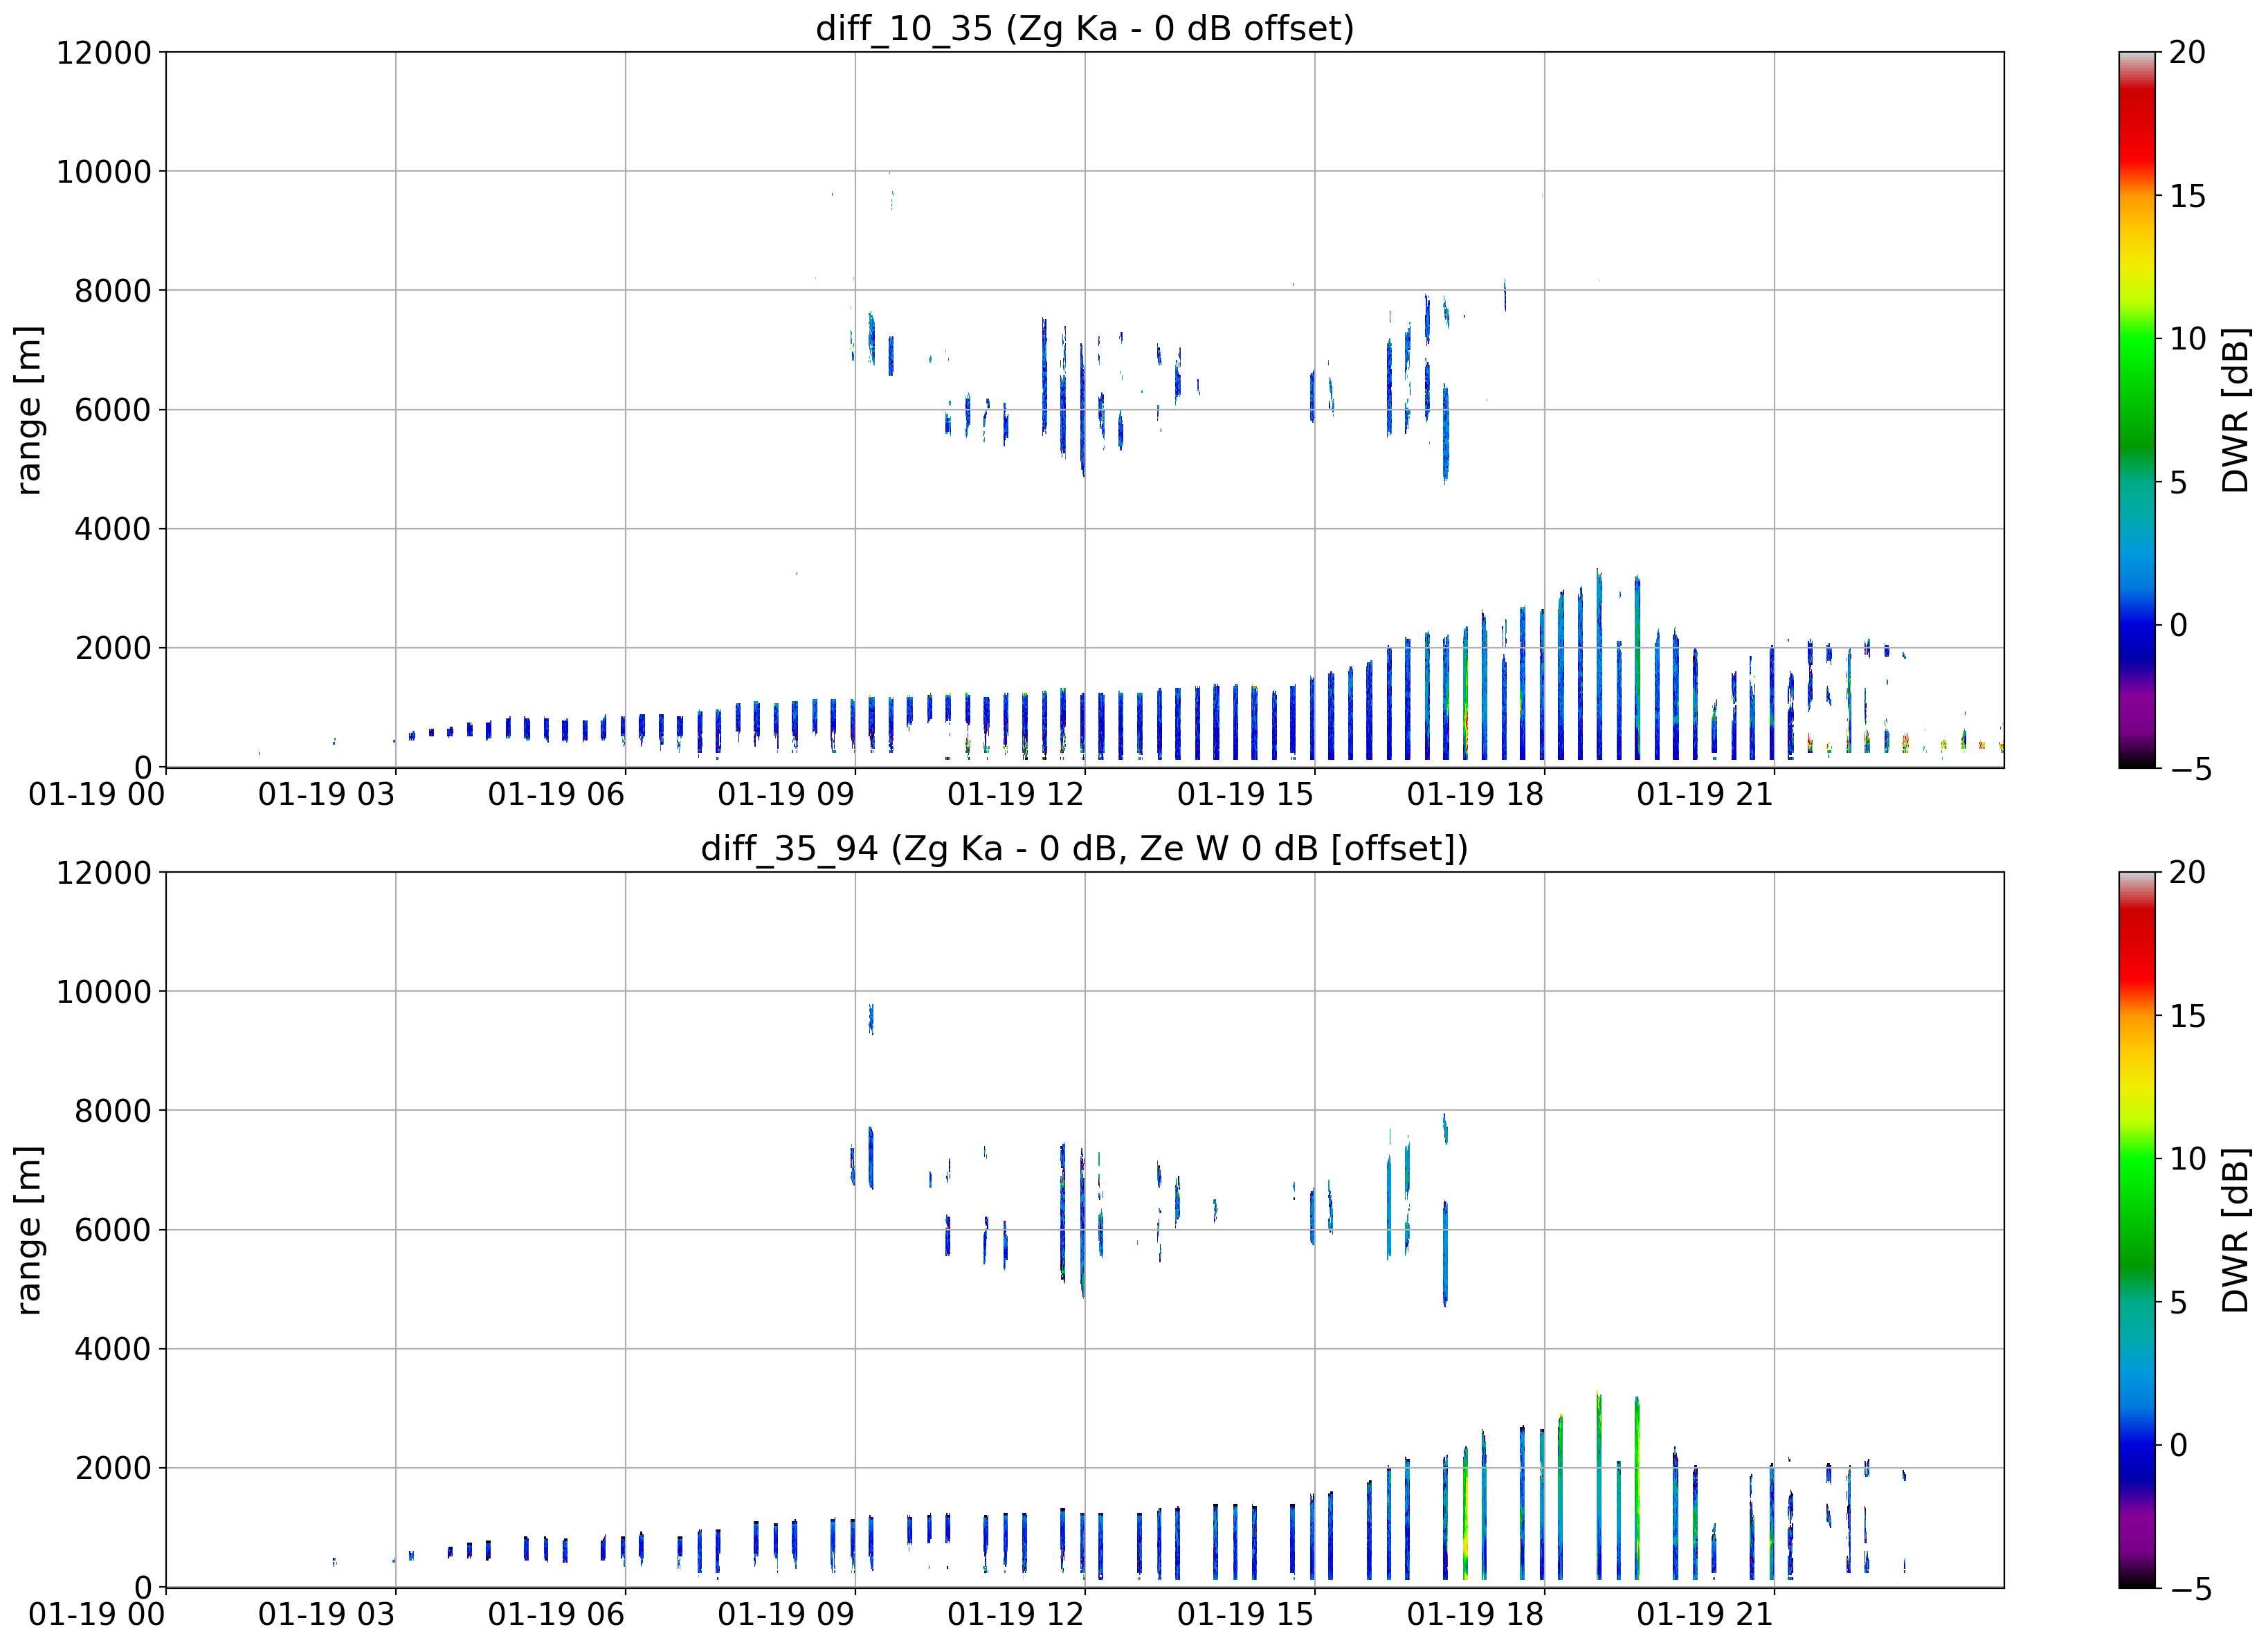Click colorbar tick '20' of diff_10_35 plot
This screenshot has width=2268, height=1645.
click(2188, 52)
